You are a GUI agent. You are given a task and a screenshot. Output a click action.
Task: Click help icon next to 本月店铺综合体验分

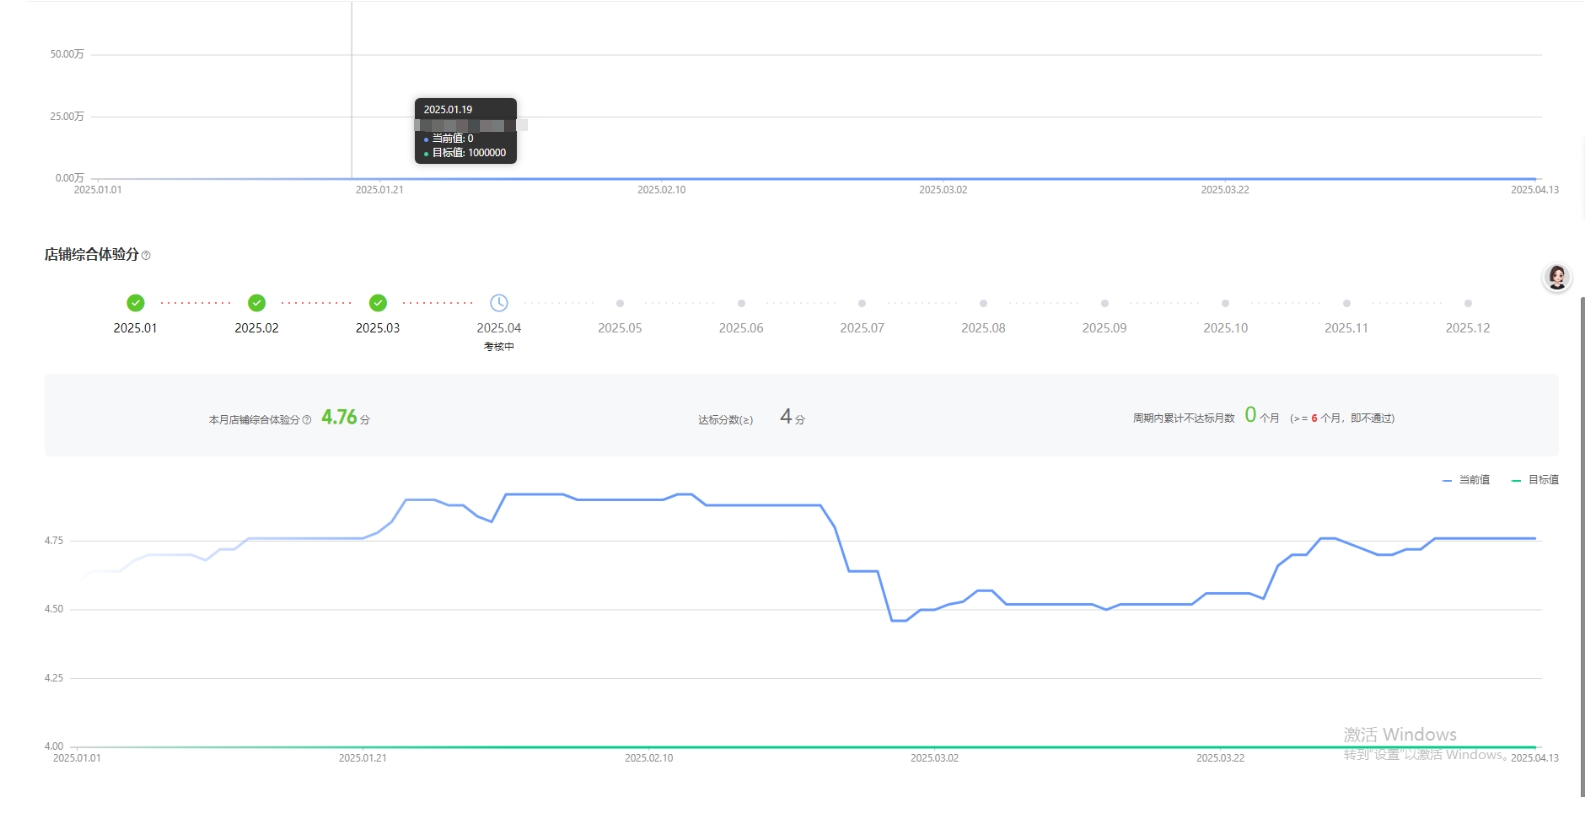(x=307, y=420)
